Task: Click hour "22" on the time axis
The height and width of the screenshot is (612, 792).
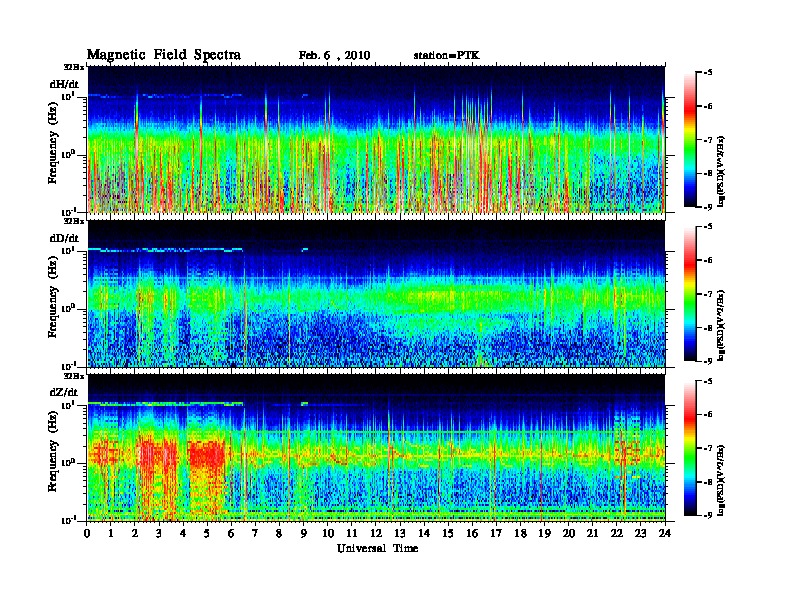Action: point(617,534)
